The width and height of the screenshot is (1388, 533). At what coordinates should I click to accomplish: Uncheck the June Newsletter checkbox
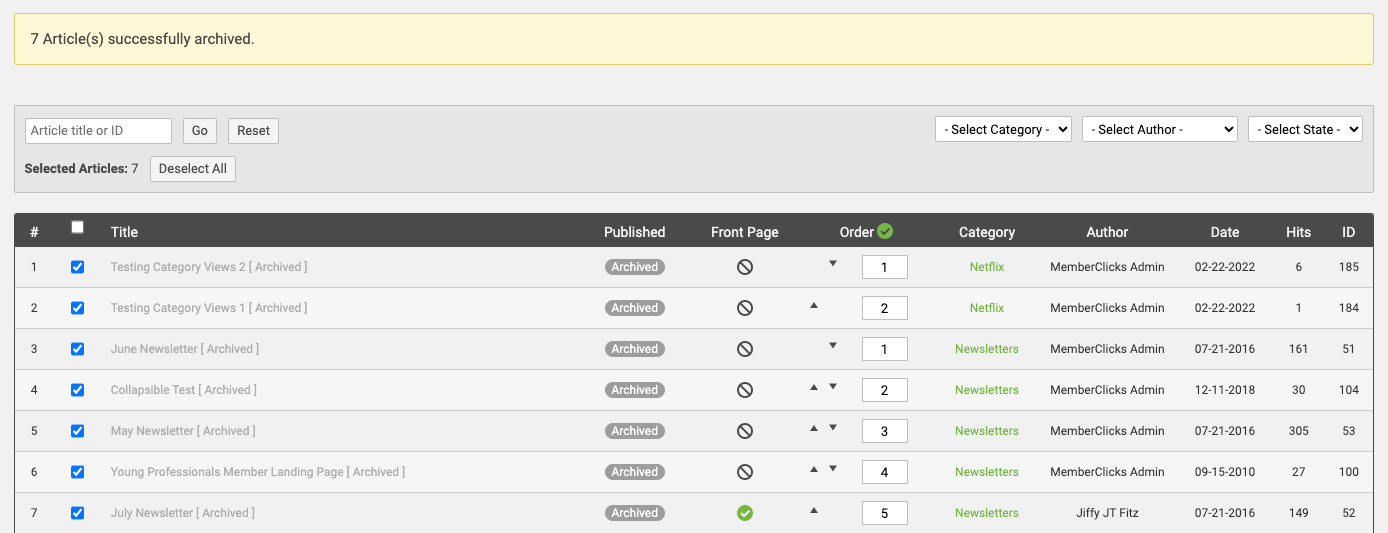78,349
